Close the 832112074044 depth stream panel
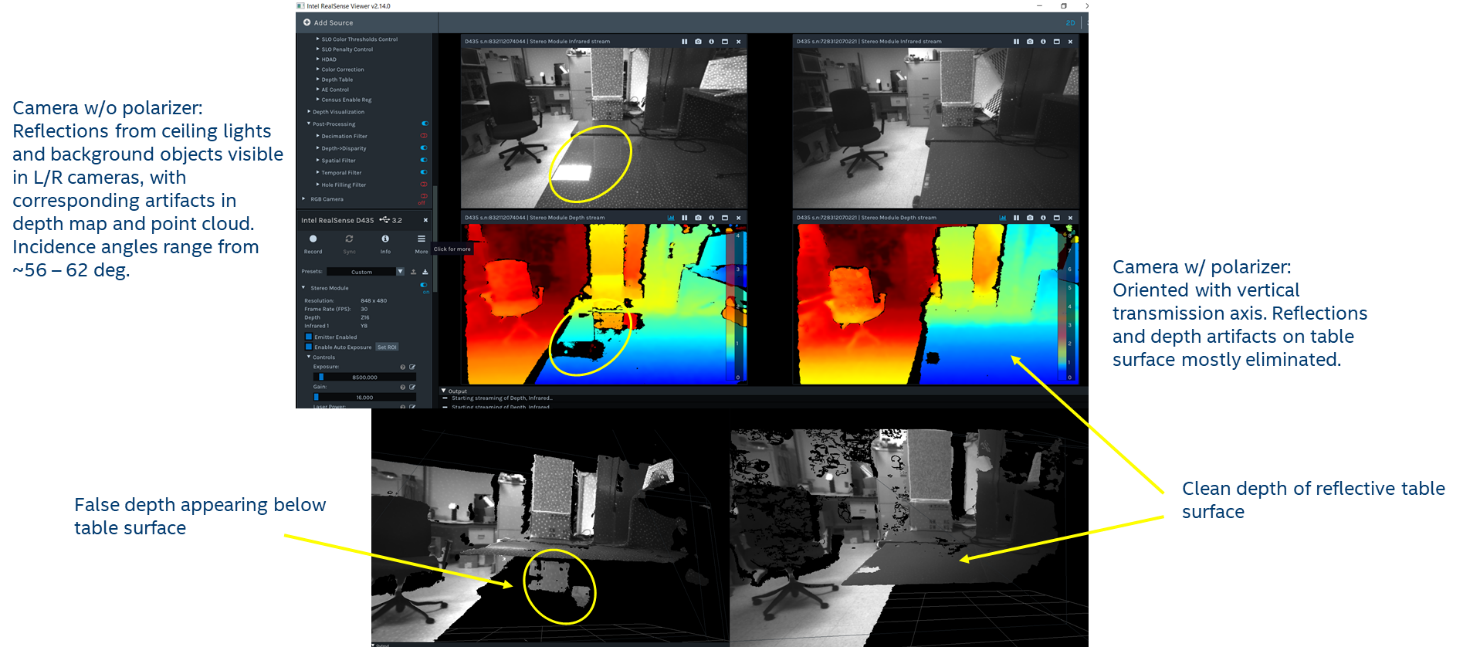The image size is (1463, 647). [x=739, y=217]
